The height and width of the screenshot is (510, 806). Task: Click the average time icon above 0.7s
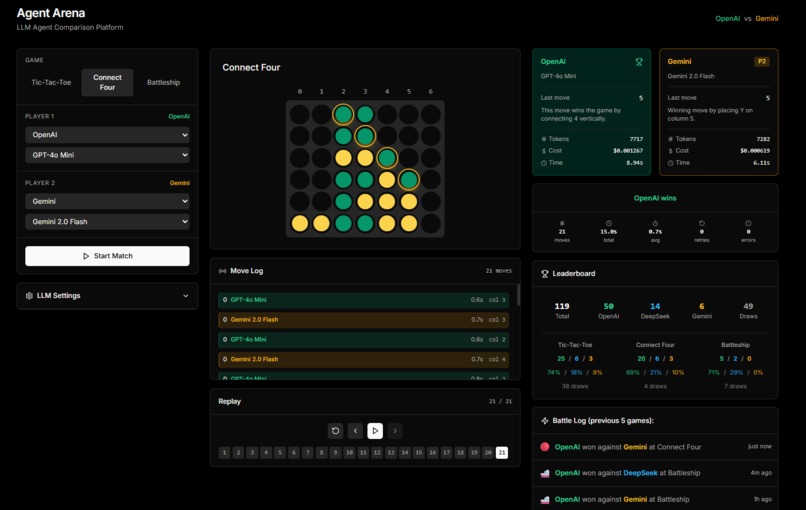[655, 224]
